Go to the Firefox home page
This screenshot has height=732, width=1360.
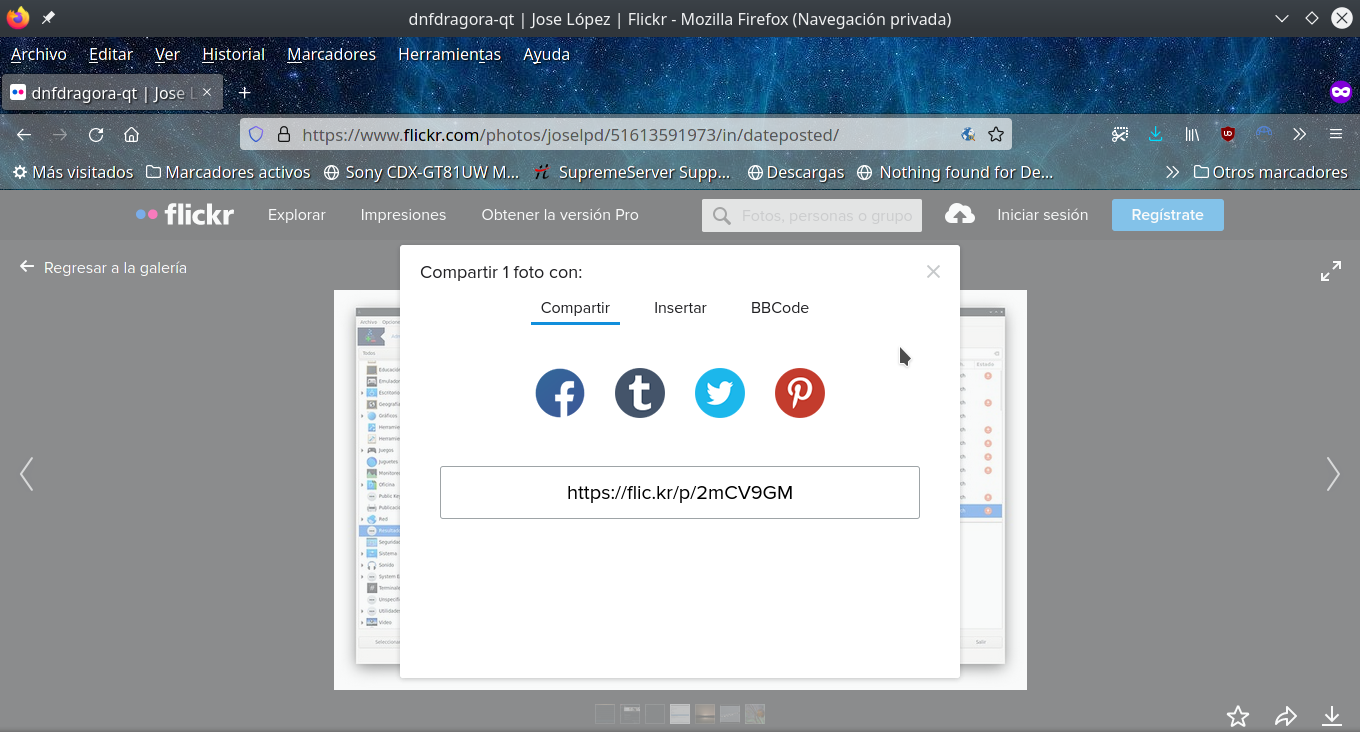pos(131,134)
